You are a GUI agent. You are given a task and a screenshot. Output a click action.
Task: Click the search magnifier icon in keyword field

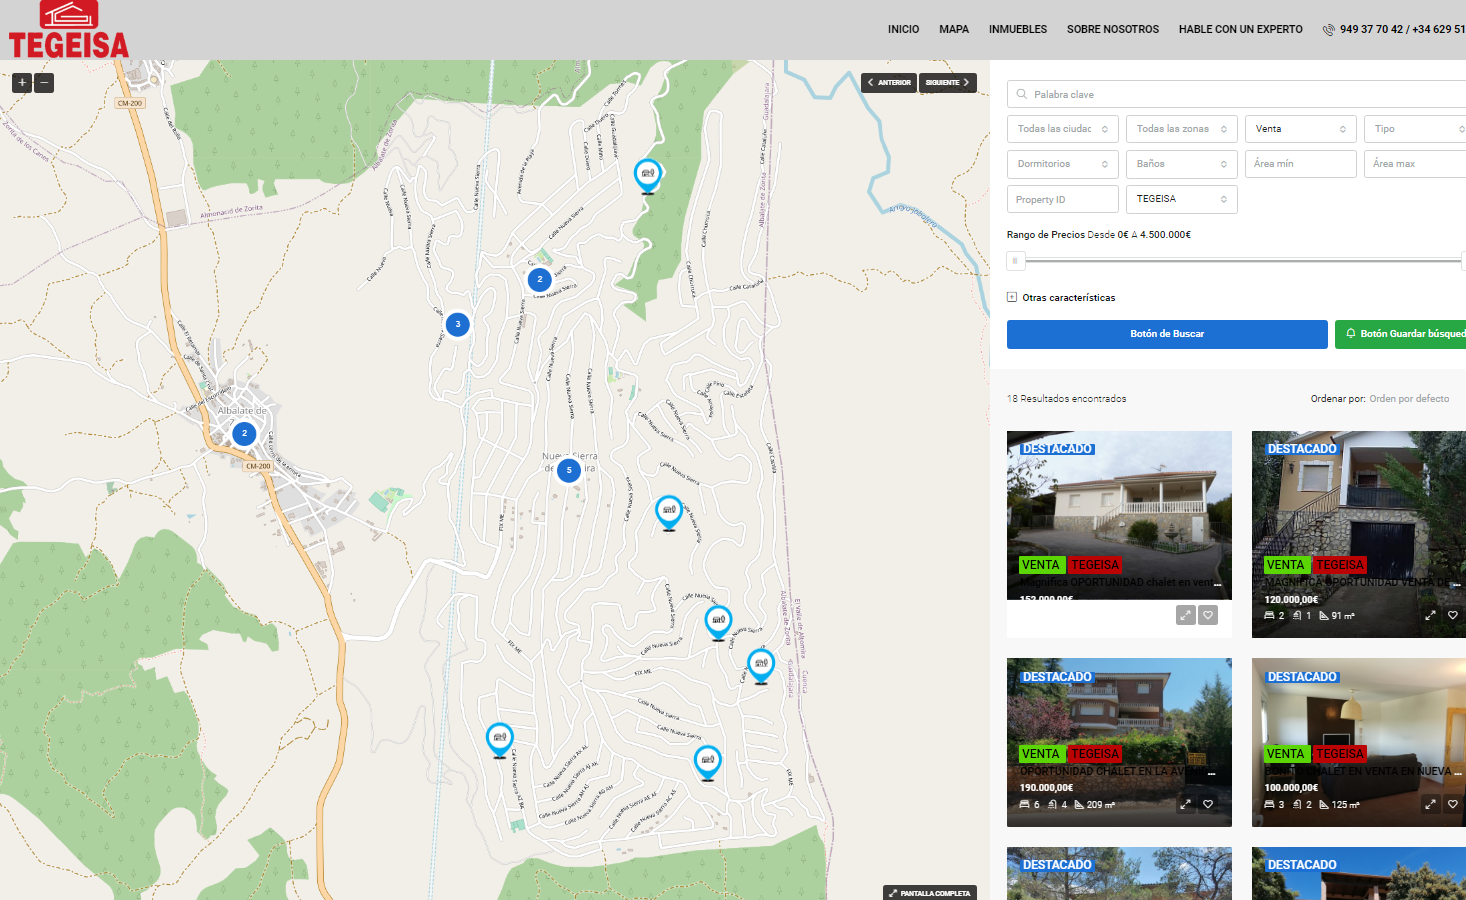point(1022,94)
